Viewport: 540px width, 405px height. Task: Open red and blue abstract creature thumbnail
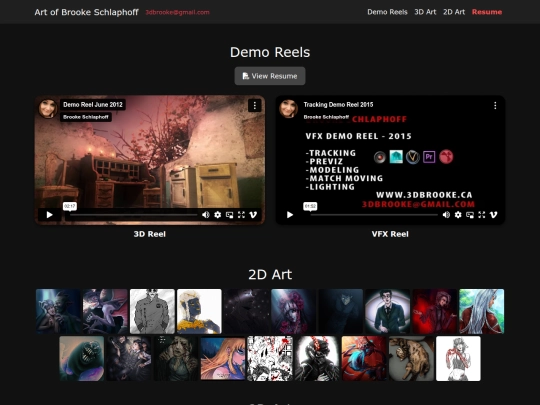point(364,359)
